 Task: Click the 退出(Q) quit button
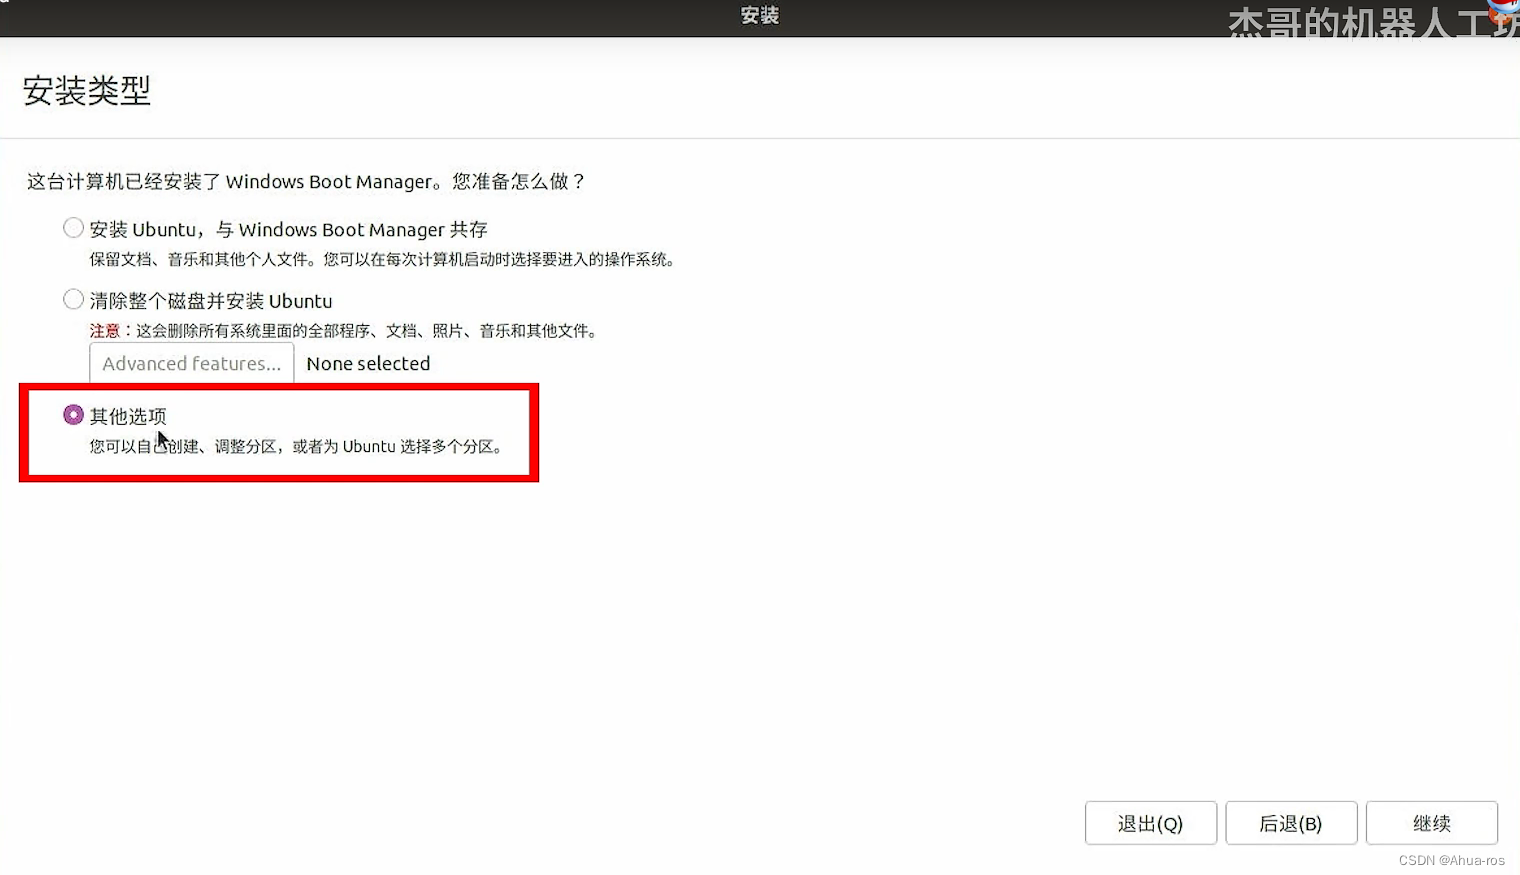(x=1150, y=823)
